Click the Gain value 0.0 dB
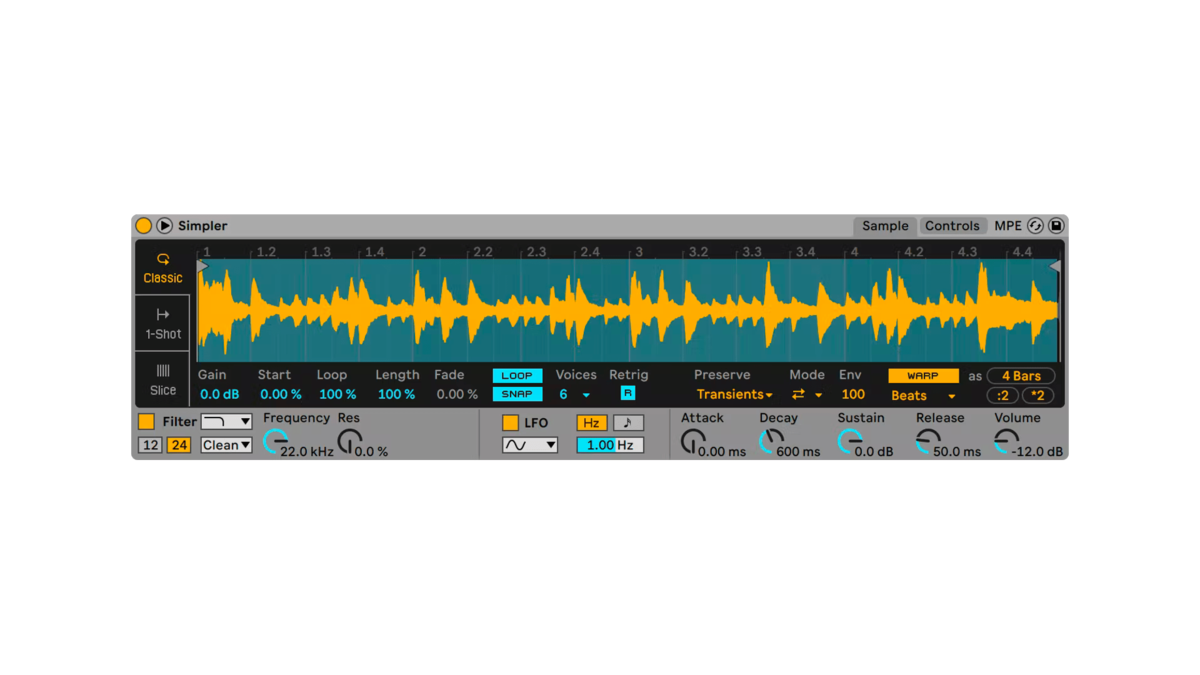This screenshot has width=1200, height=675. 219,395
